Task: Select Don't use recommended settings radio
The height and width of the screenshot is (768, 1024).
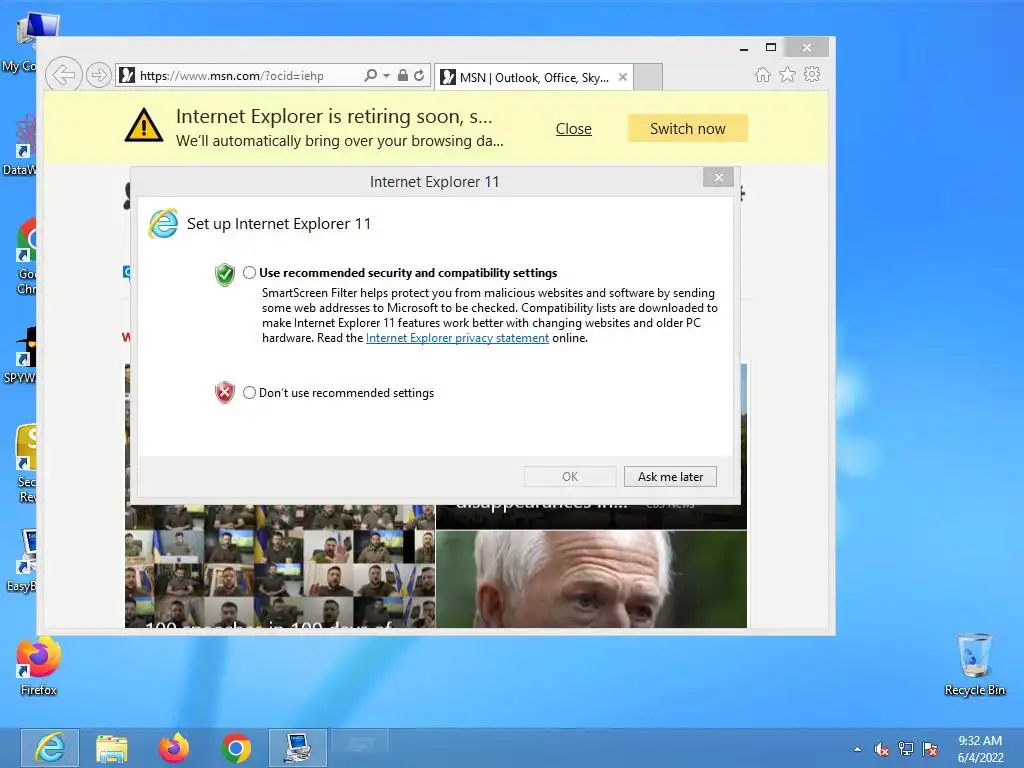Action: pyautogui.click(x=249, y=392)
